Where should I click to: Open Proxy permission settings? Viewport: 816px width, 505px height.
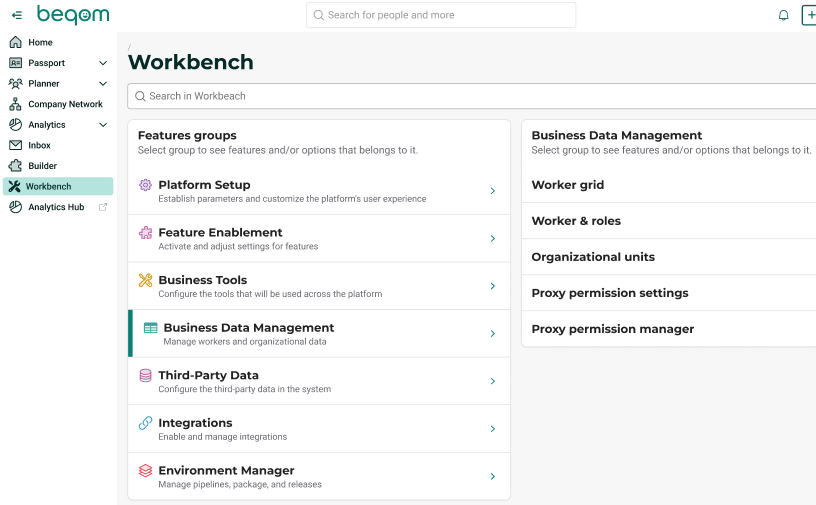point(610,293)
